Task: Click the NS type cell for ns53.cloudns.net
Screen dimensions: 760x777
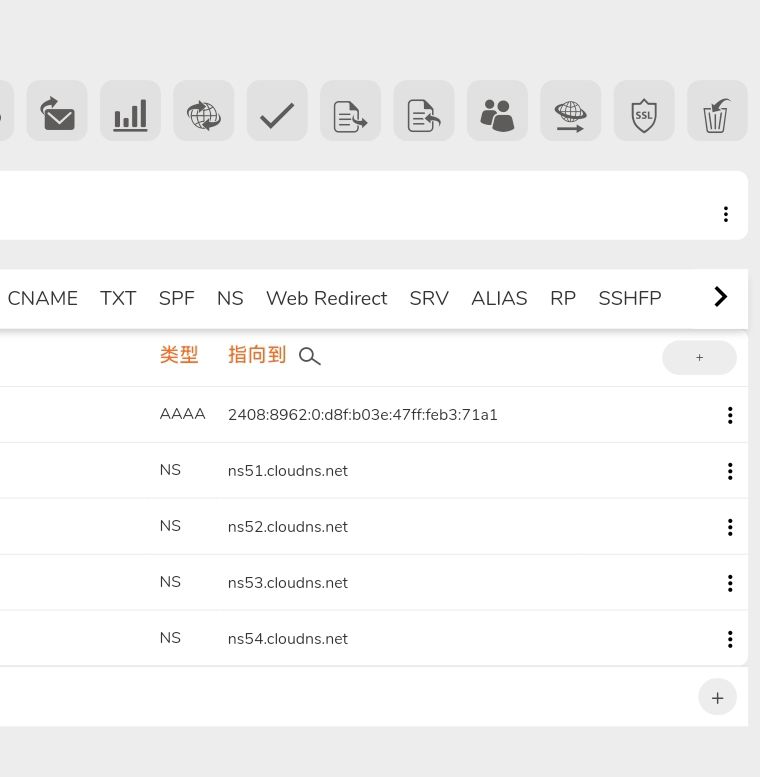Action: tap(170, 582)
